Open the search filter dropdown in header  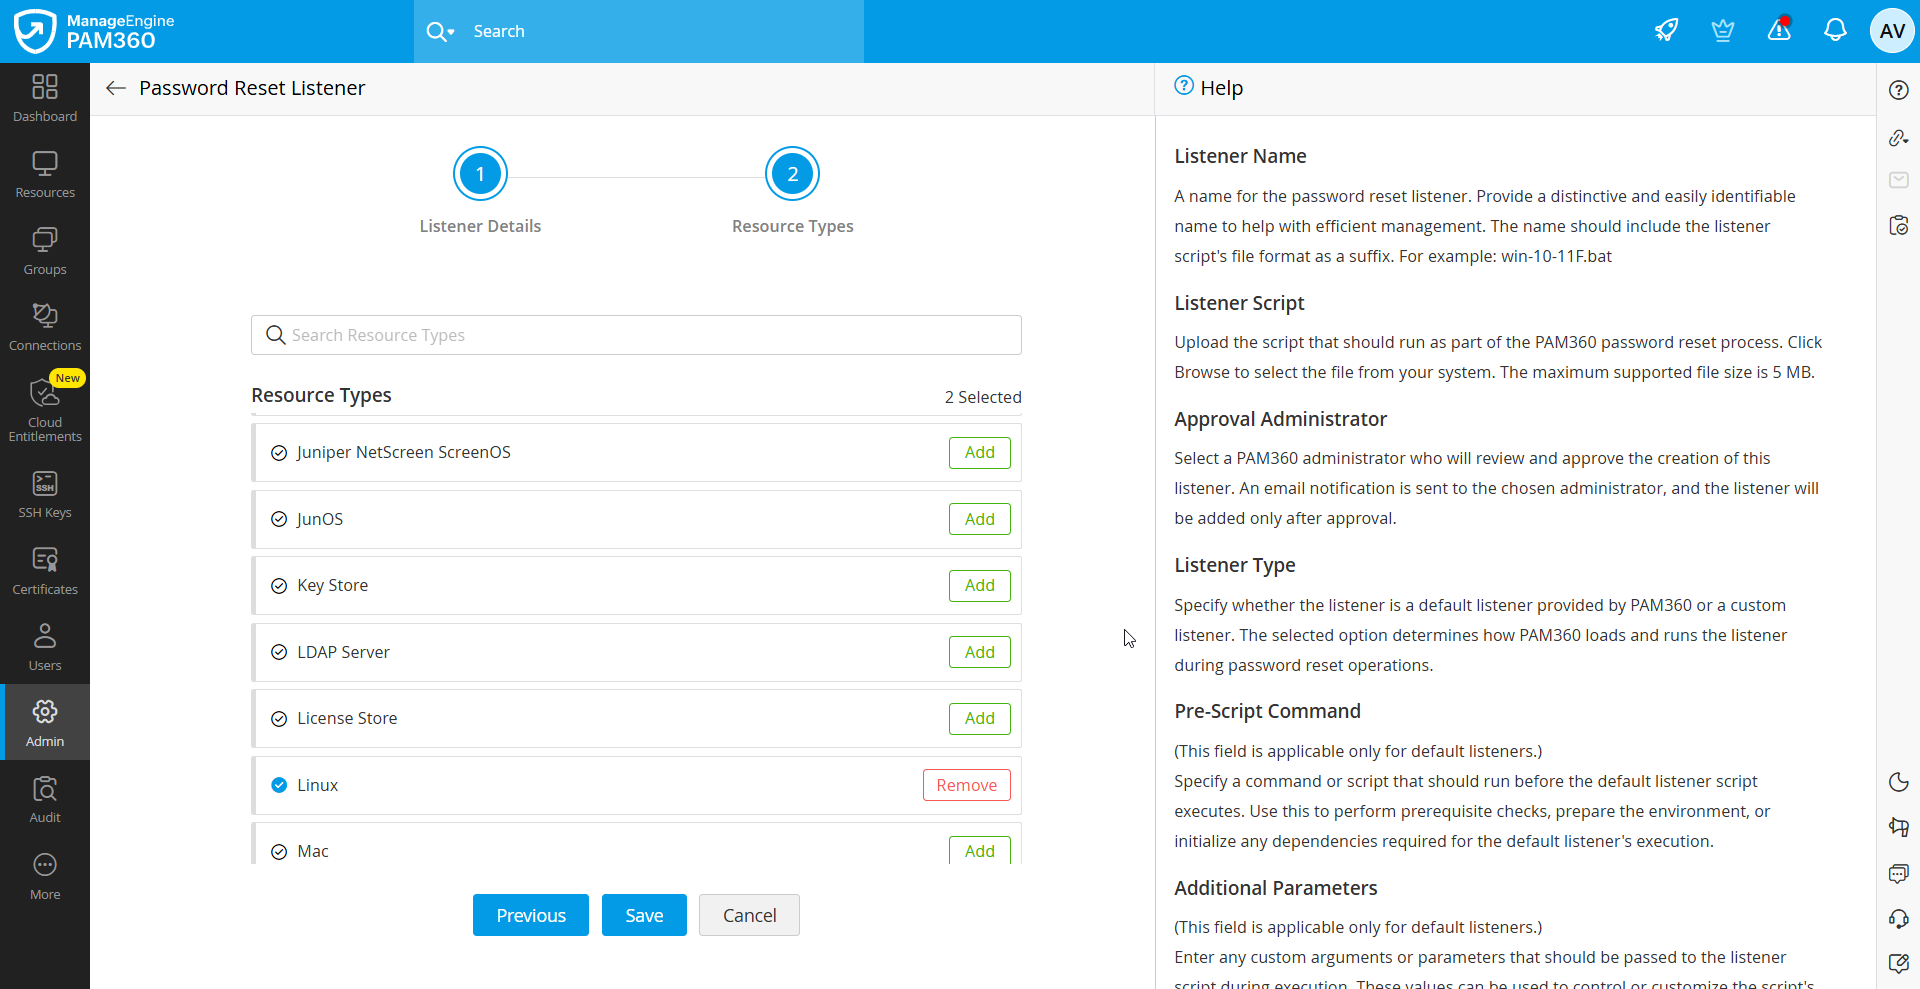pyautogui.click(x=441, y=32)
